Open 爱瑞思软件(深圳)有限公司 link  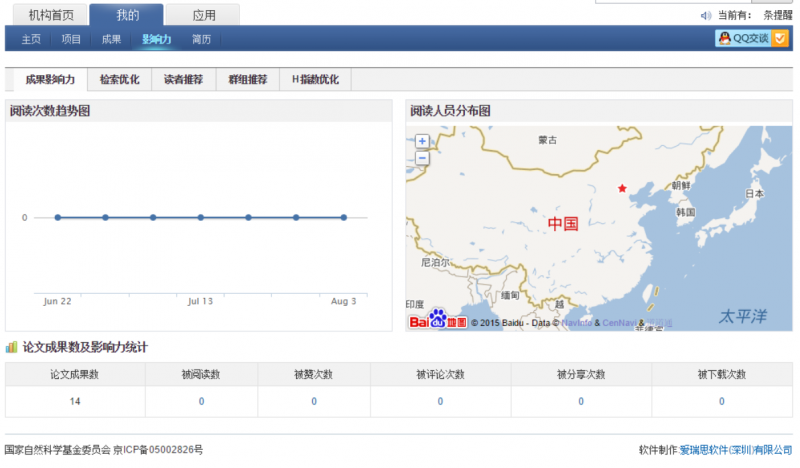tap(735, 450)
